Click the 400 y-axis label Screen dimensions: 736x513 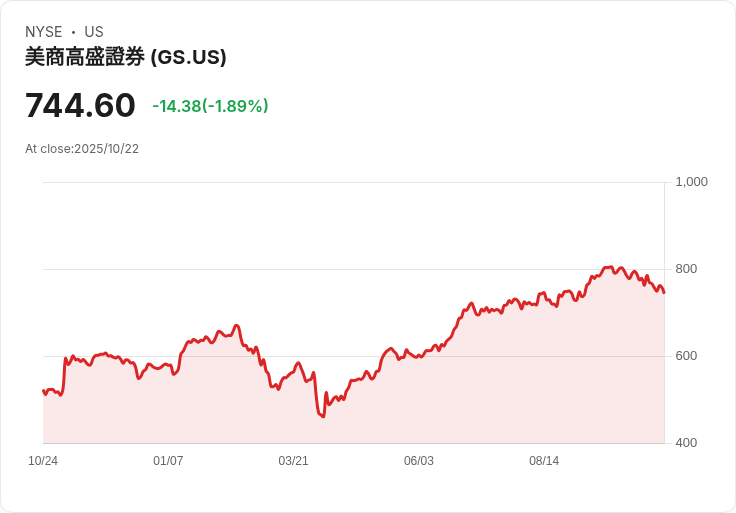[x=687, y=443]
